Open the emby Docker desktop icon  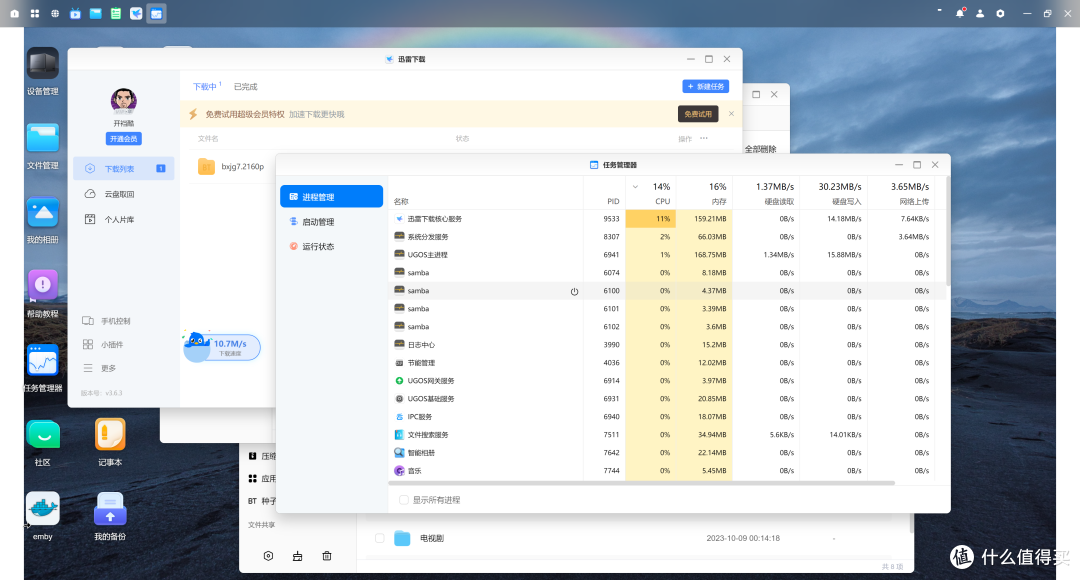(x=43, y=508)
